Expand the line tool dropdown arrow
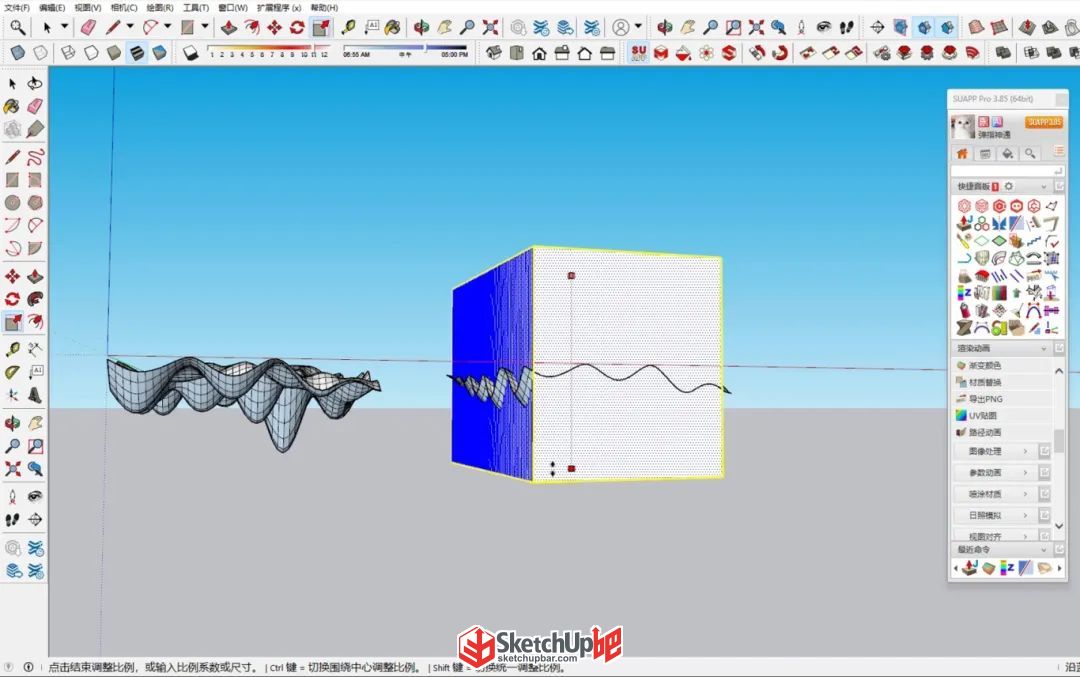Viewport: 1080px width, 677px height. coord(129,27)
